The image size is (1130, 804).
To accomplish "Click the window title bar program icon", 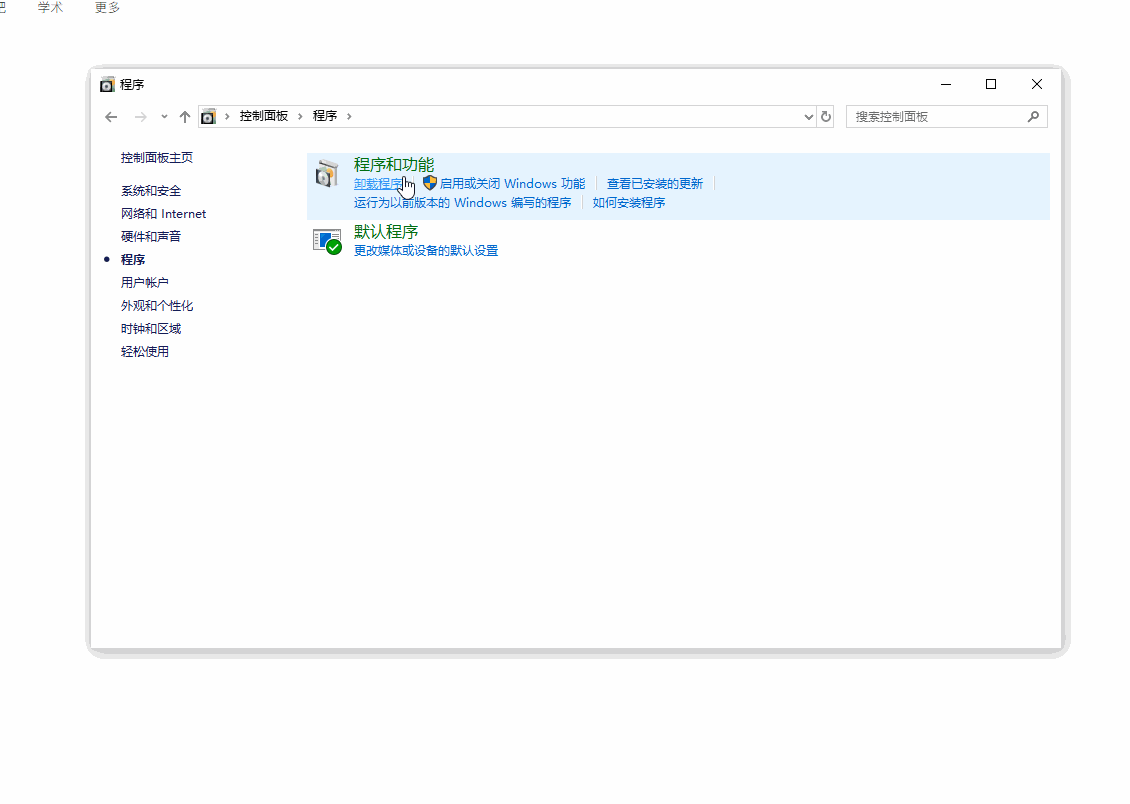I will click(x=107, y=84).
